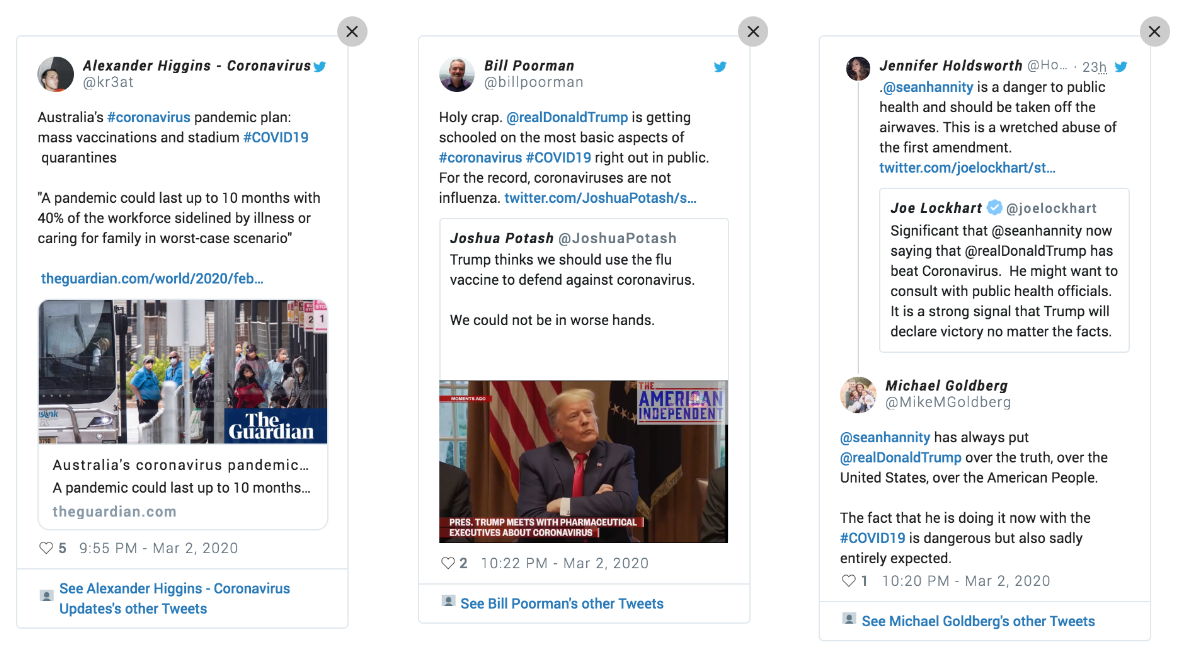Open Bill Poorman author name
Screen dimensions: 1200x664
(529, 66)
